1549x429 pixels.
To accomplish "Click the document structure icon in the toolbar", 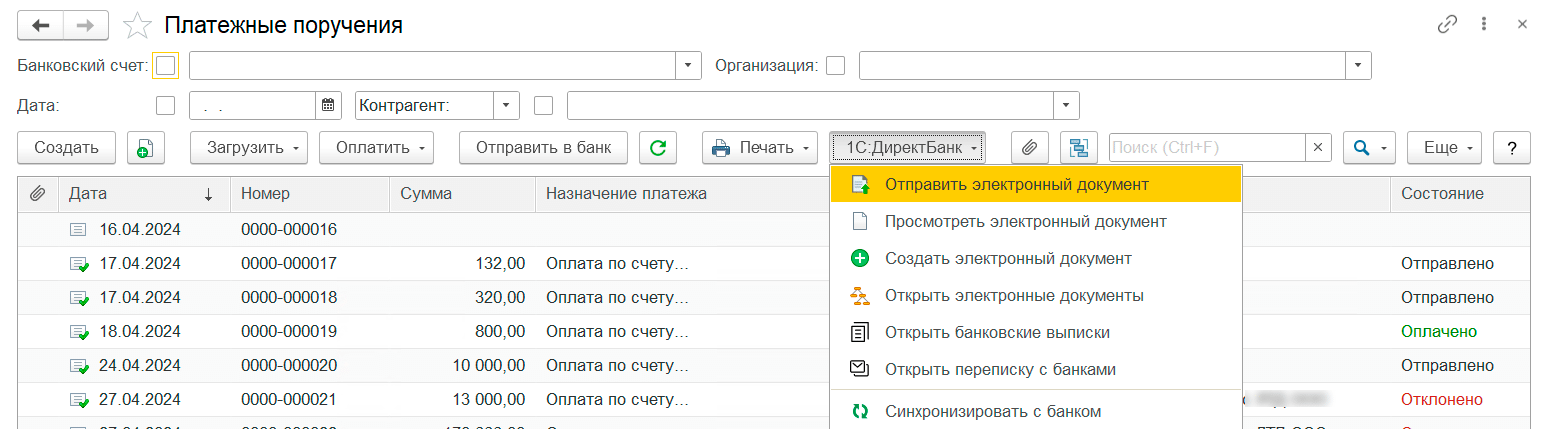I will (x=1078, y=148).
